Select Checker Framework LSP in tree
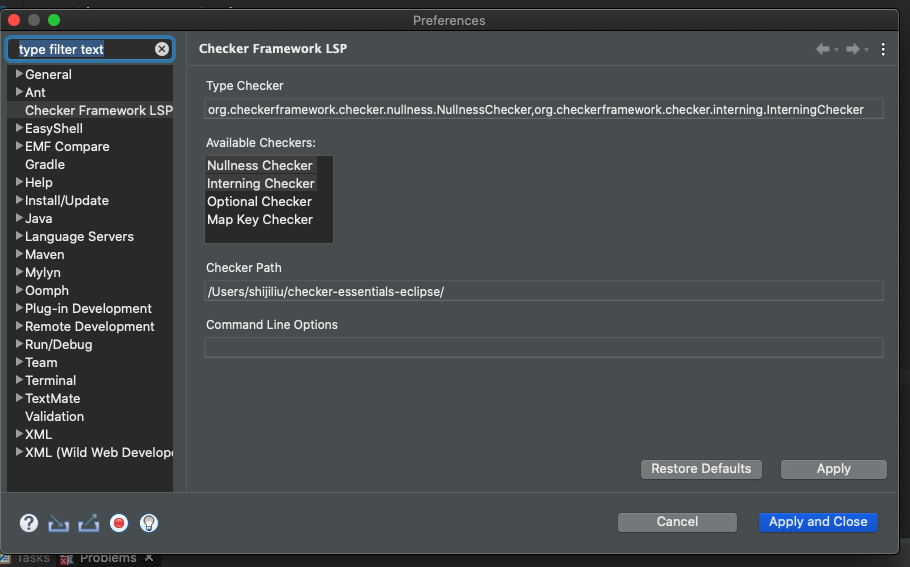Screen dimensions: 910x567 point(99,110)
